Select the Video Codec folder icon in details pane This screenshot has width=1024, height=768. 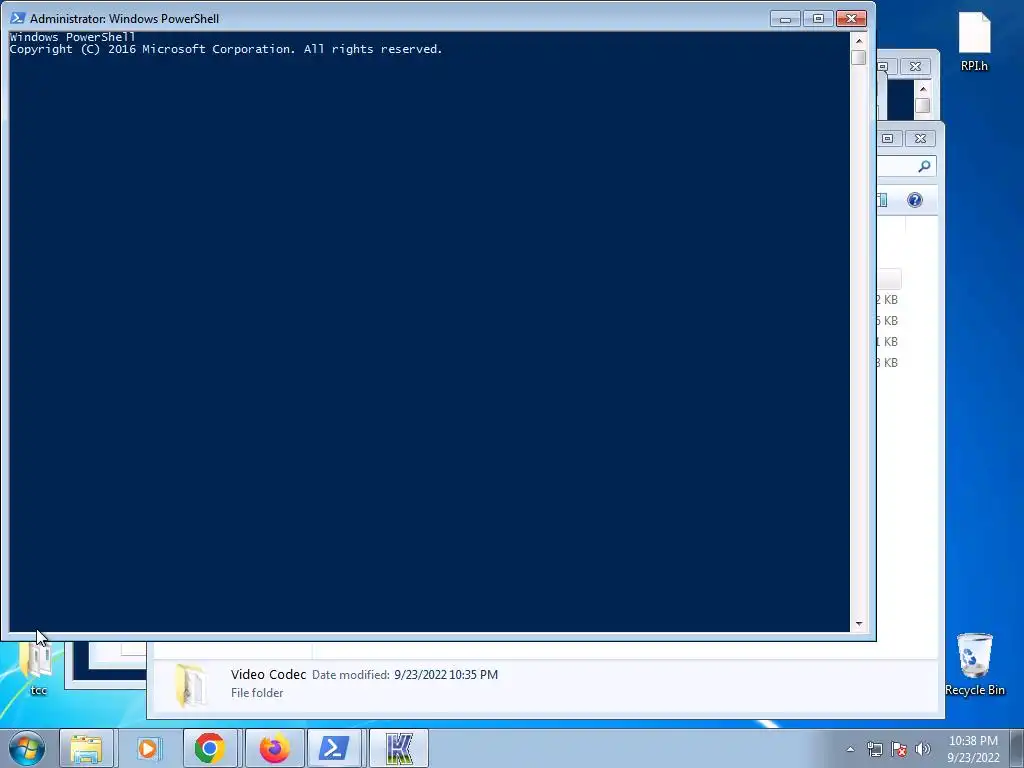[190, 684]
